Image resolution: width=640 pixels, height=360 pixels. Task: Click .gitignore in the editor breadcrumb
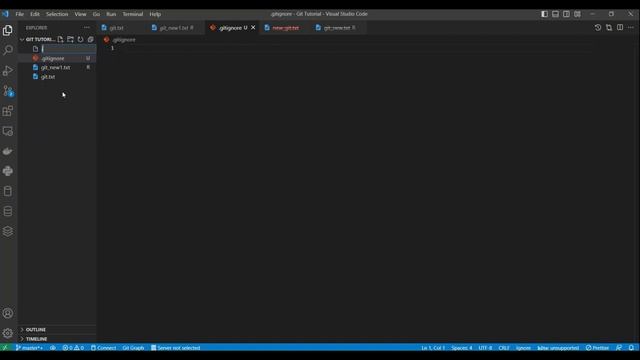(x=124, y=40)
